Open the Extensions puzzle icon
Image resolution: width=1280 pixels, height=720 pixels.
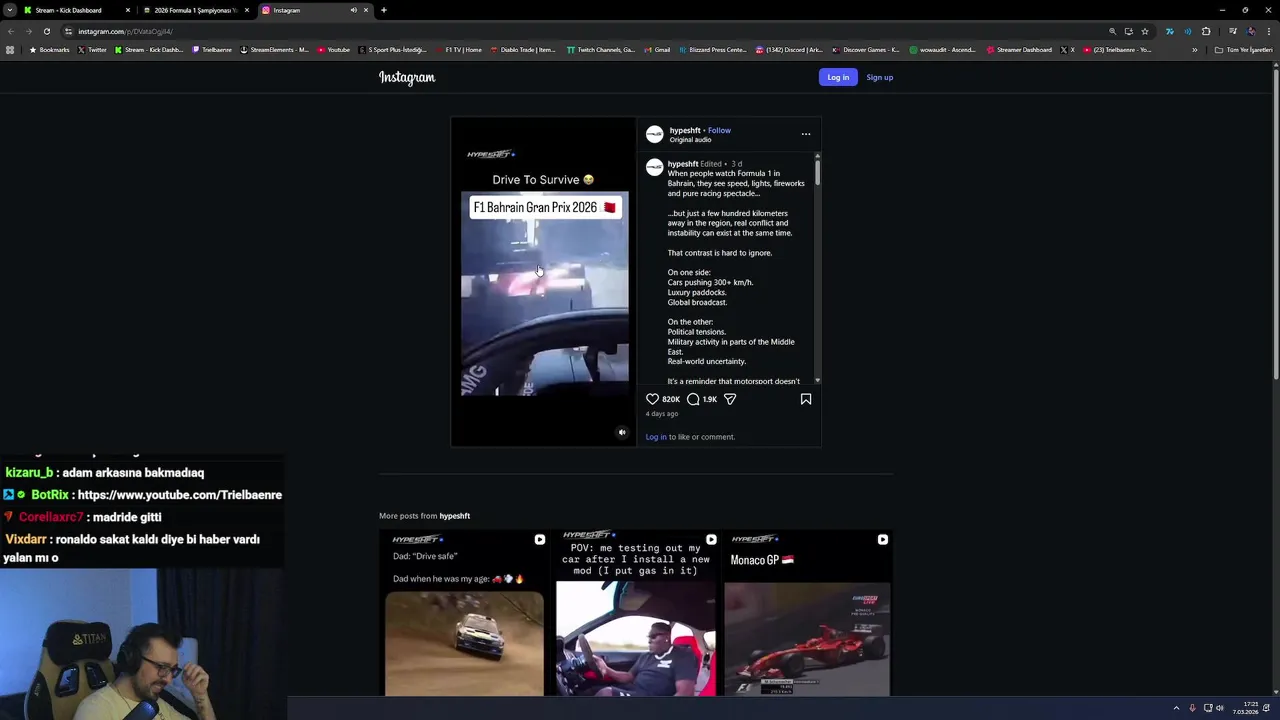(x=1206, y=31)
